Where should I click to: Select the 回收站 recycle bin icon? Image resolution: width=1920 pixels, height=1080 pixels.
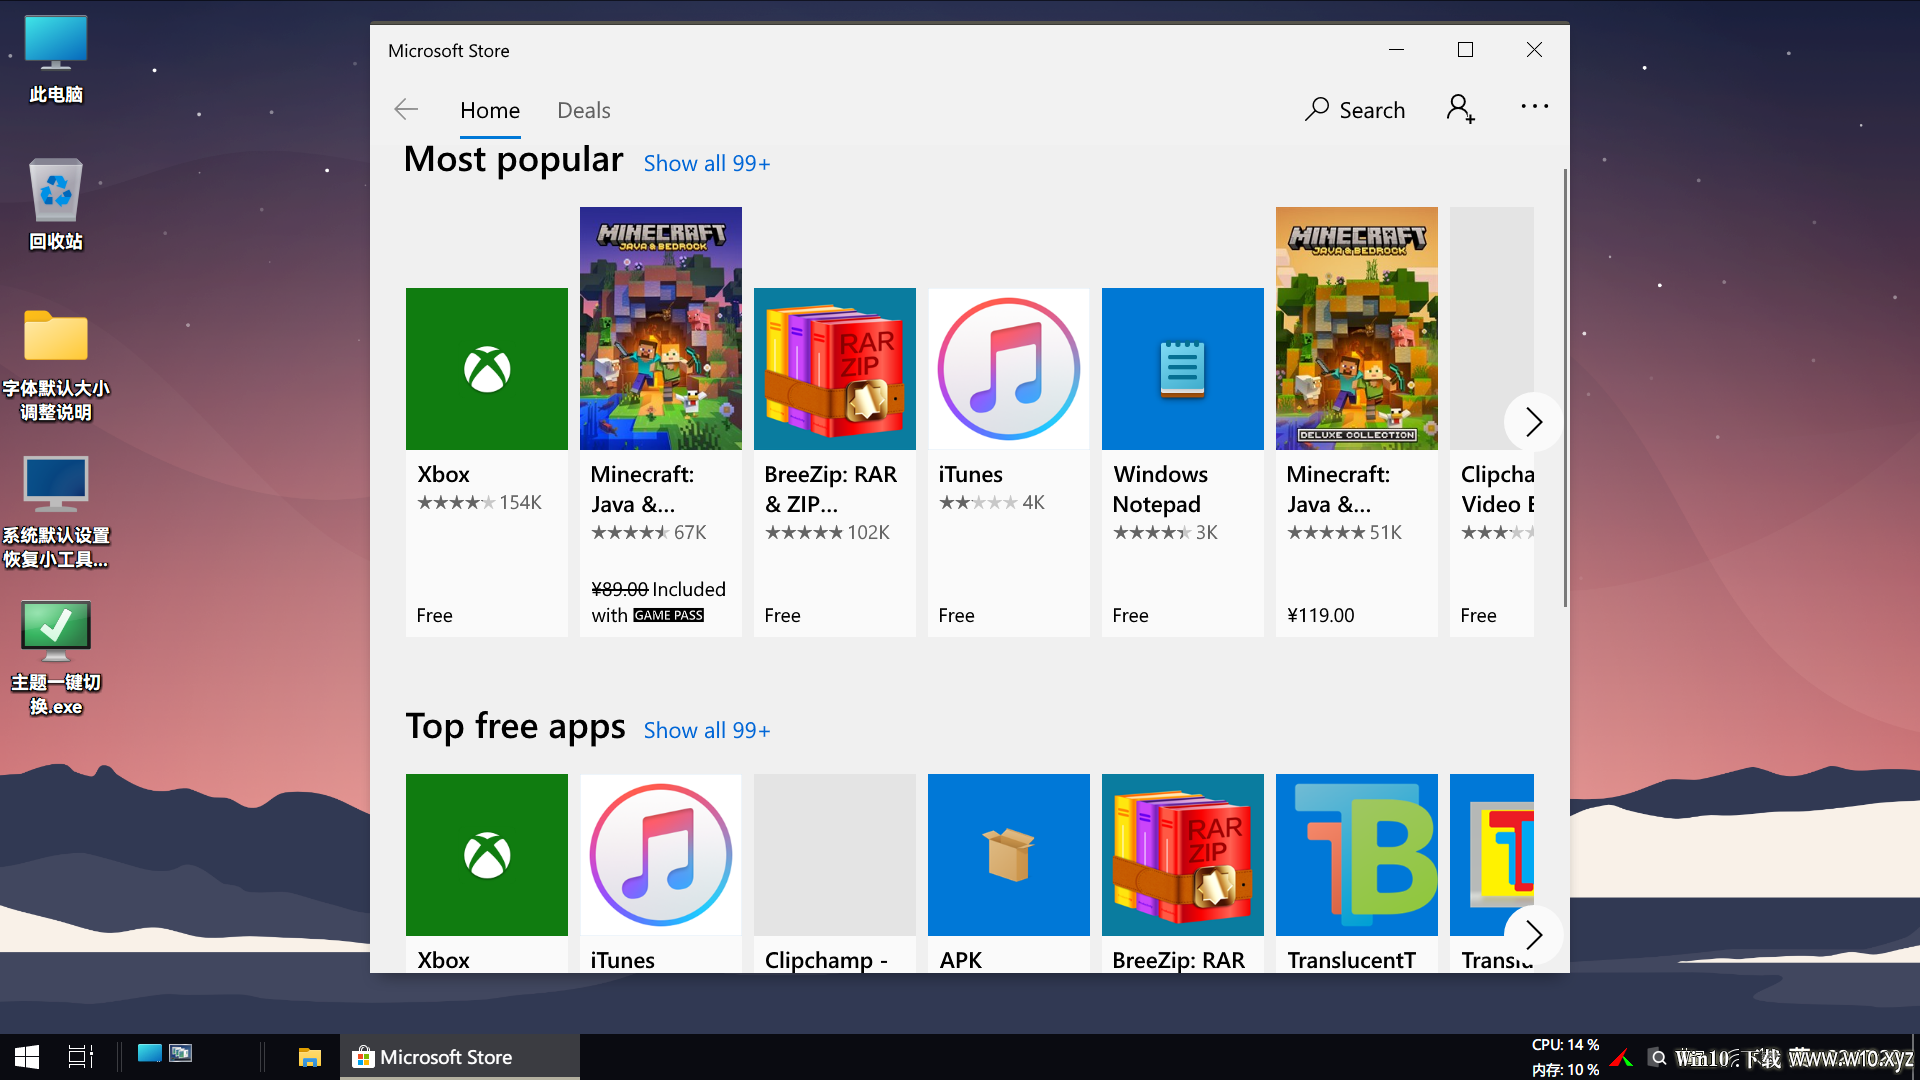point(56,204)
